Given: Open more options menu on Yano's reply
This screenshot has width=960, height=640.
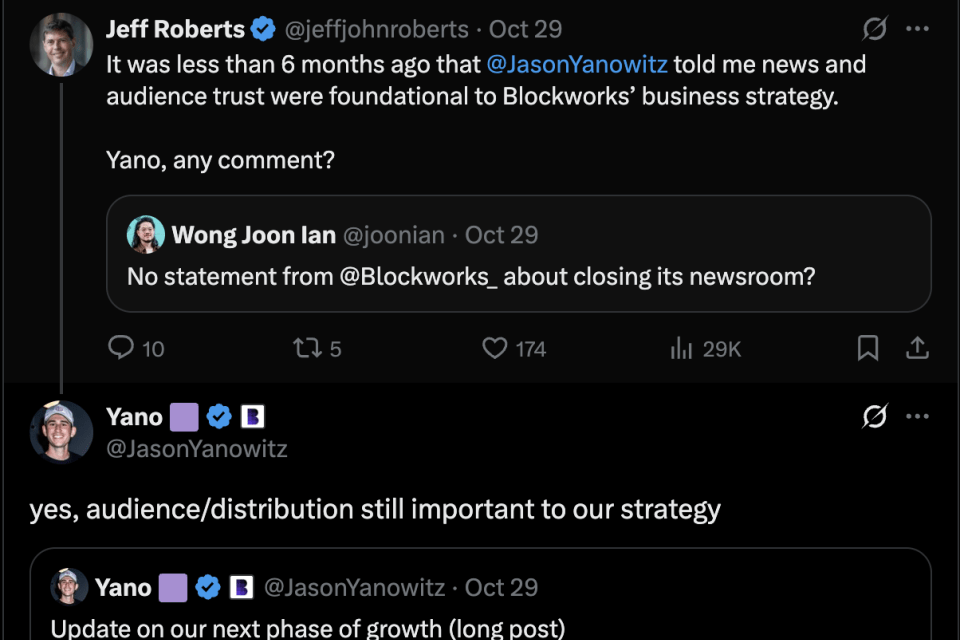Looking at the screenshot, I should click(917, 417).
